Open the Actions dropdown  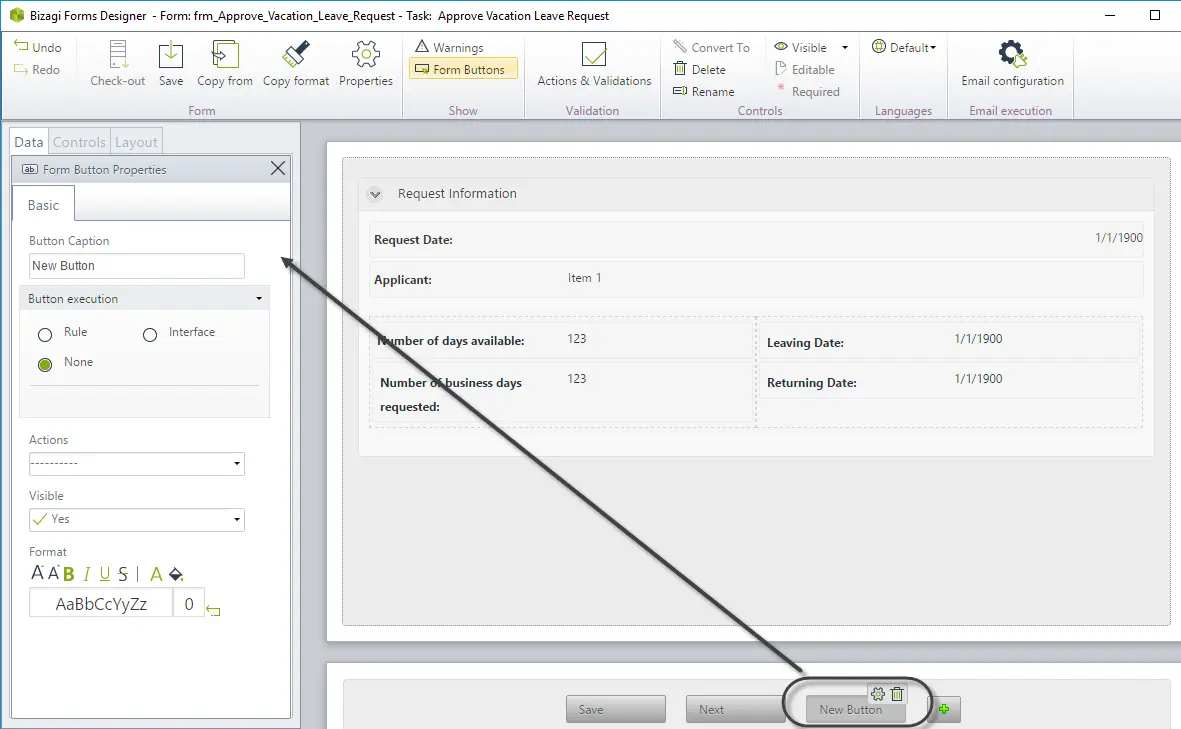[x=137, y=464]
